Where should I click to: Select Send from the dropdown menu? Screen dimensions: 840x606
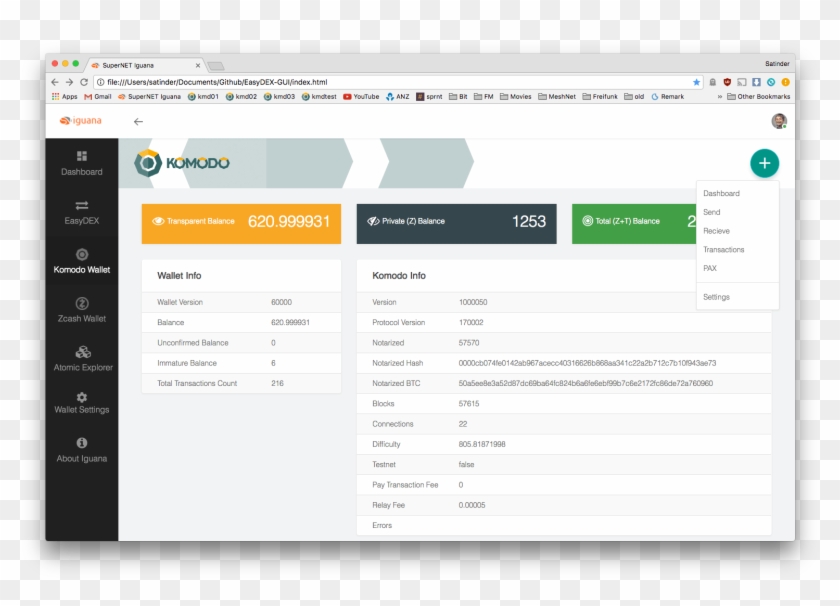coord(712,212)
